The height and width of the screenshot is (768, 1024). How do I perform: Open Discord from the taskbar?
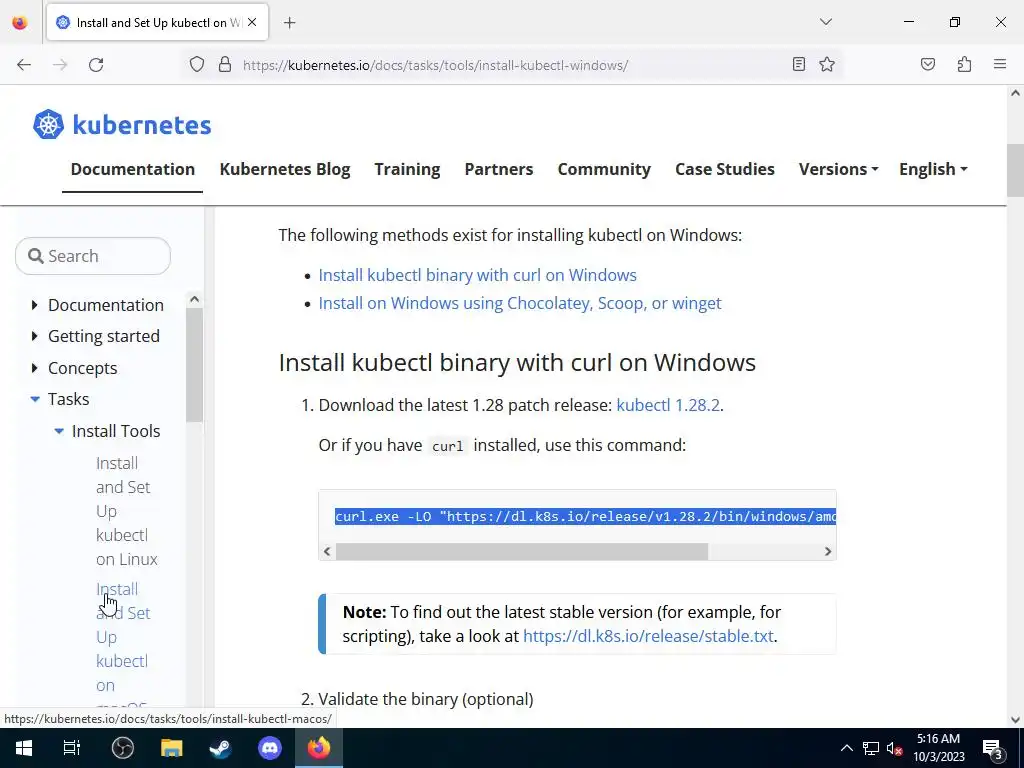click(270, 748)
